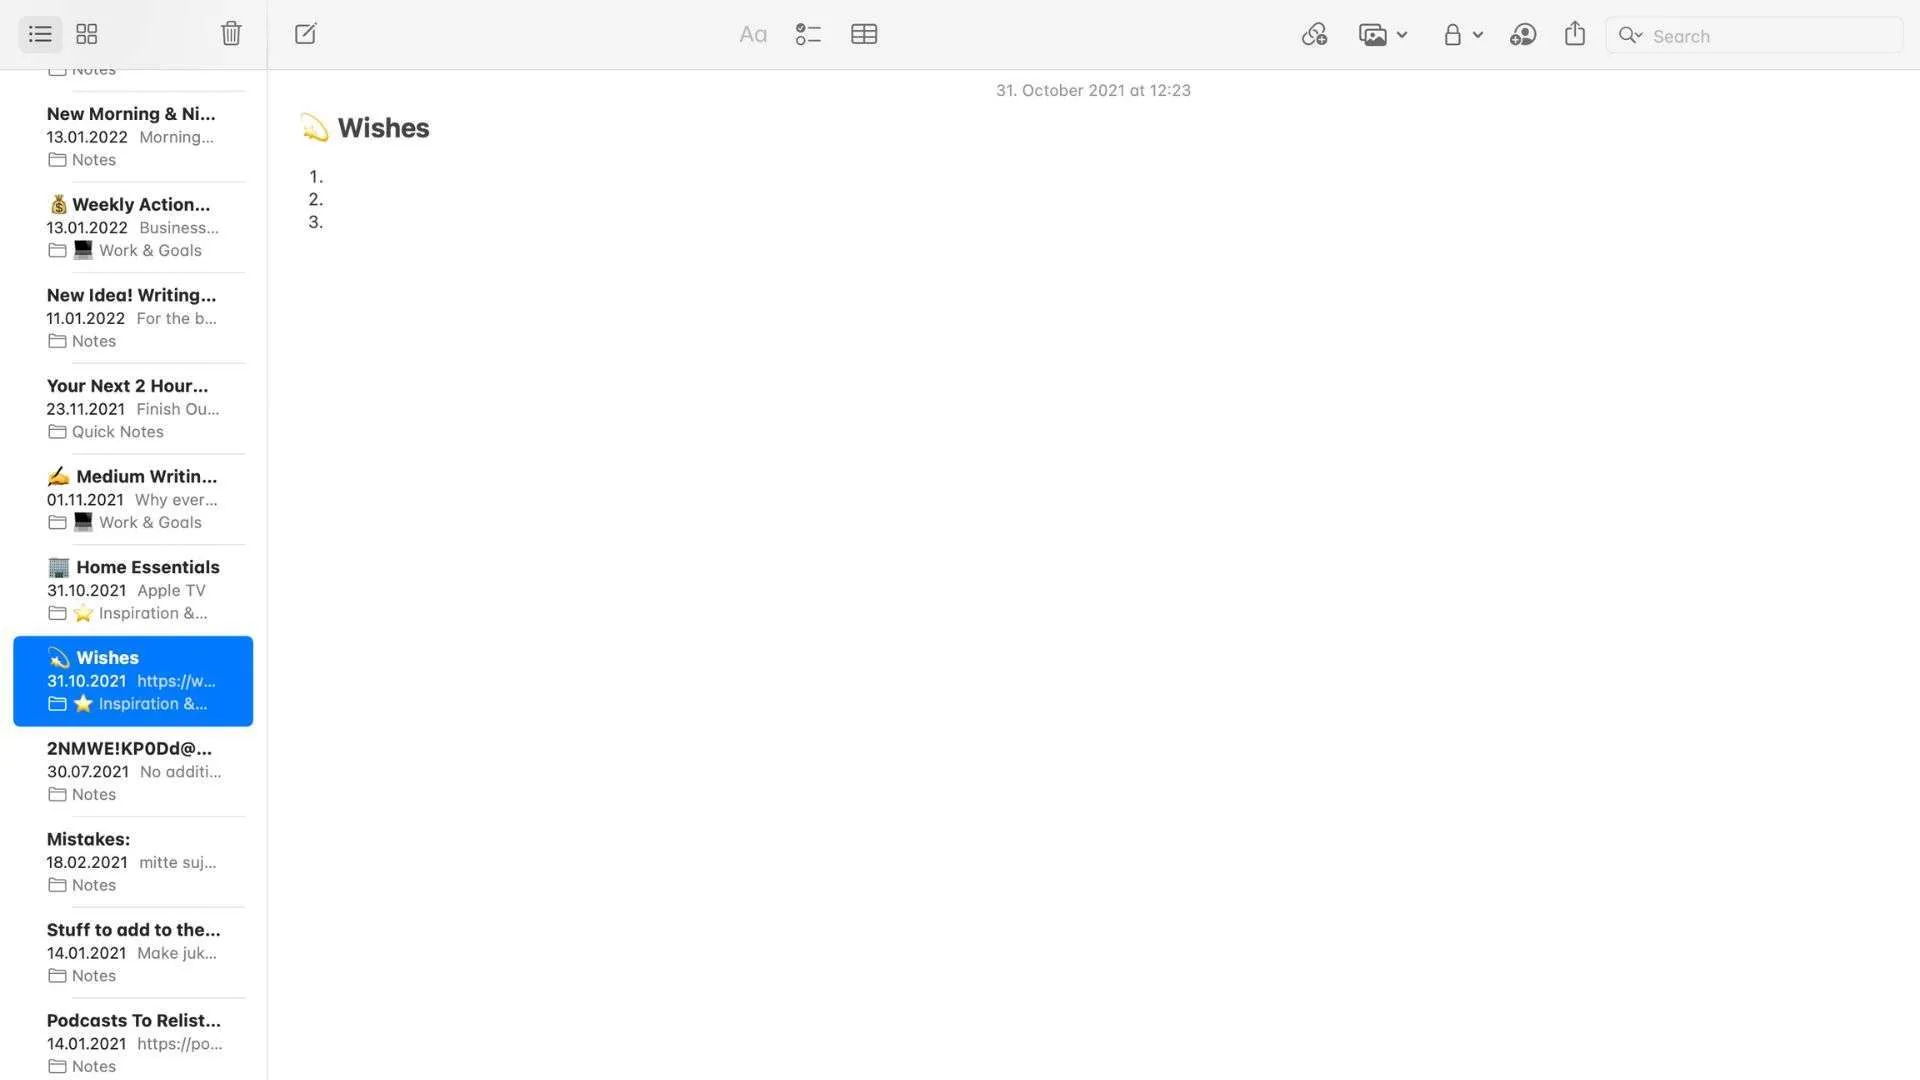This screenshot has height=1080, width=1920.
Task: Open the Medium Writing note
Action: click(x=133, y=499)
